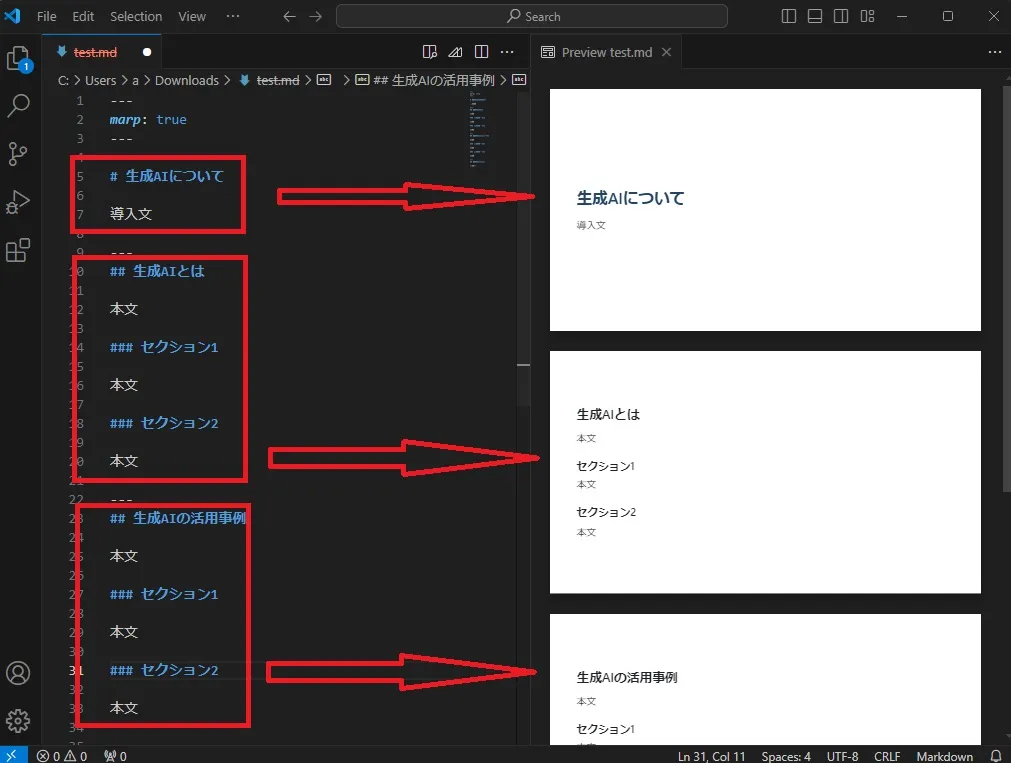Viewport: 1011px width, 763px height.
Task: Go to line and column indicator
Action: tap(711, 756)
